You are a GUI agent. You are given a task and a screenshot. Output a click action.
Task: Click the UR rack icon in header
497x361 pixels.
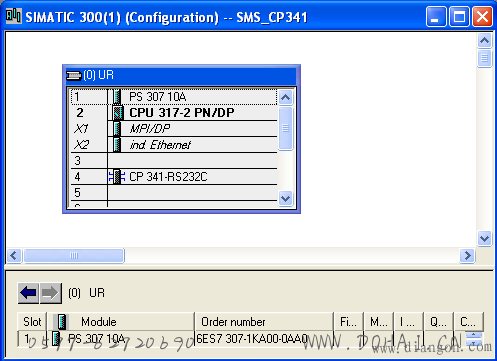point(74,76)
